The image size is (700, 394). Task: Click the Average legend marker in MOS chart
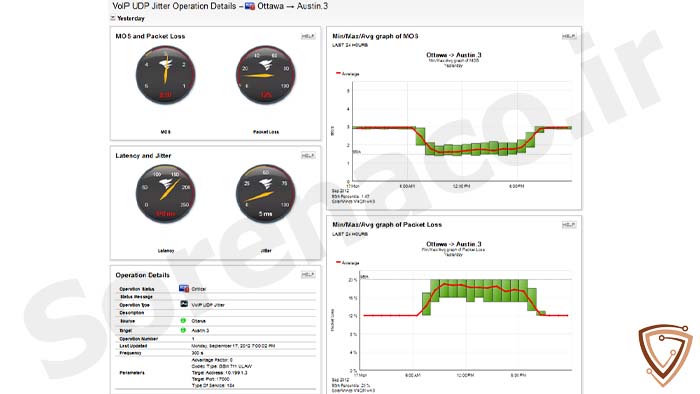coord(338,73)
